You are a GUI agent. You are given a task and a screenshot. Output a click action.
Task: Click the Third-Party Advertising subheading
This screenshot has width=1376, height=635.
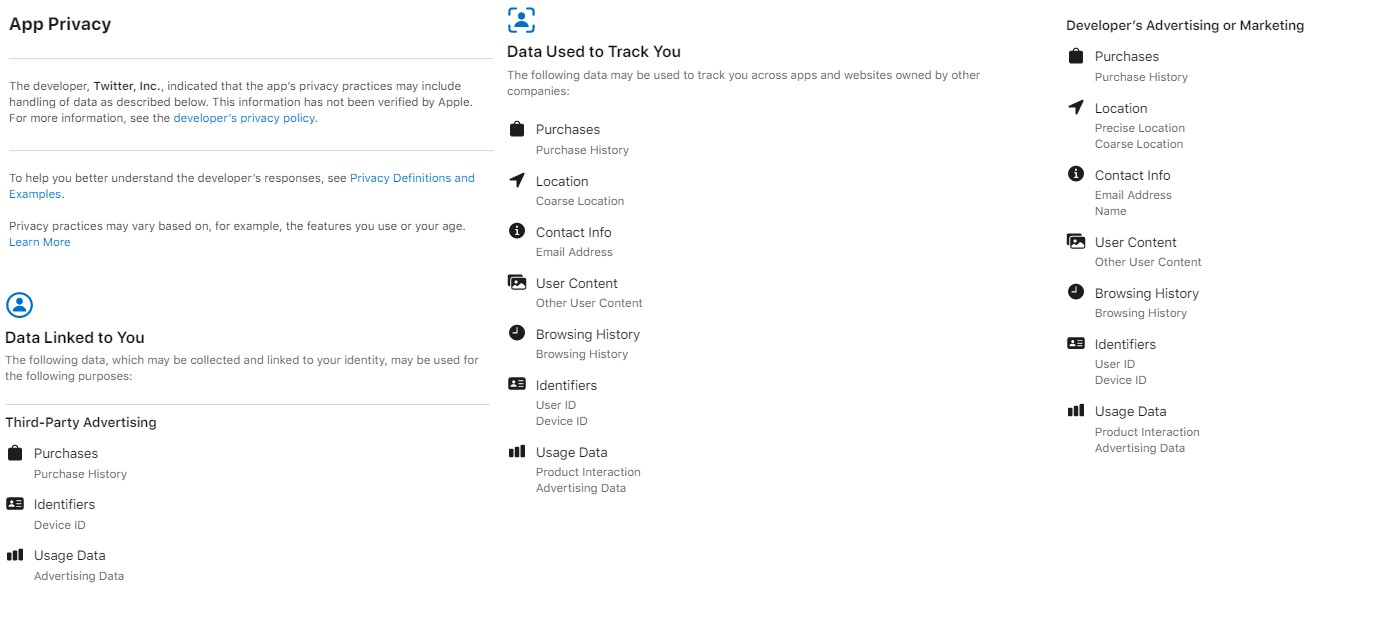pos(81,422)
